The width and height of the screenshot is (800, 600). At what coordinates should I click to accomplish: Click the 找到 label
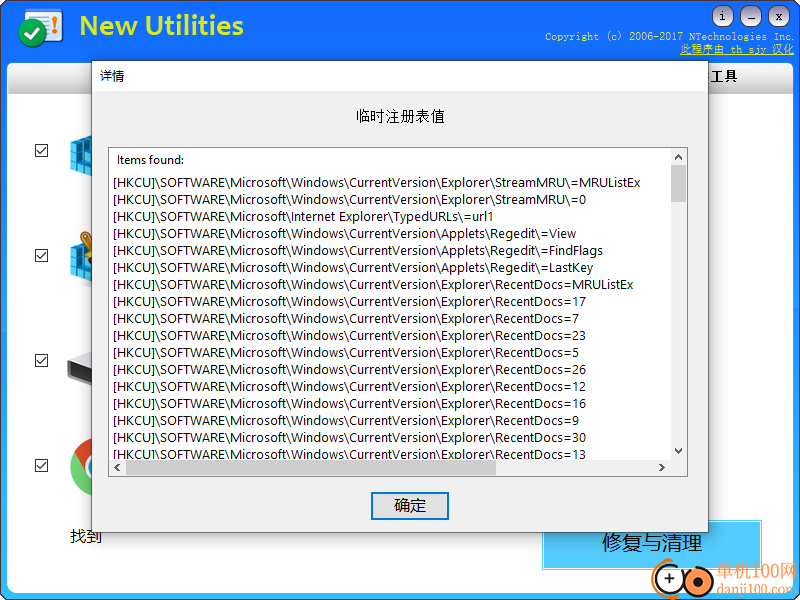[86, 537]
